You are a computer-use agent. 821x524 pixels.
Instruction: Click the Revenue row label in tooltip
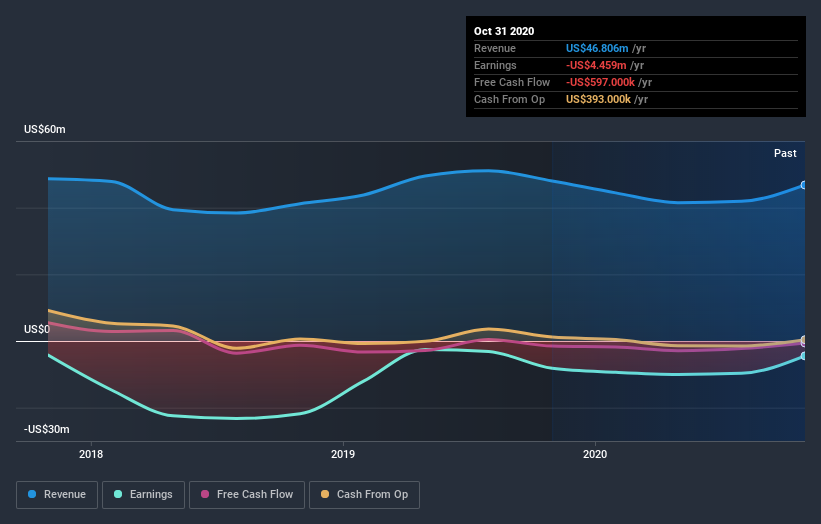pyautogui.click(x=495, y=48)
